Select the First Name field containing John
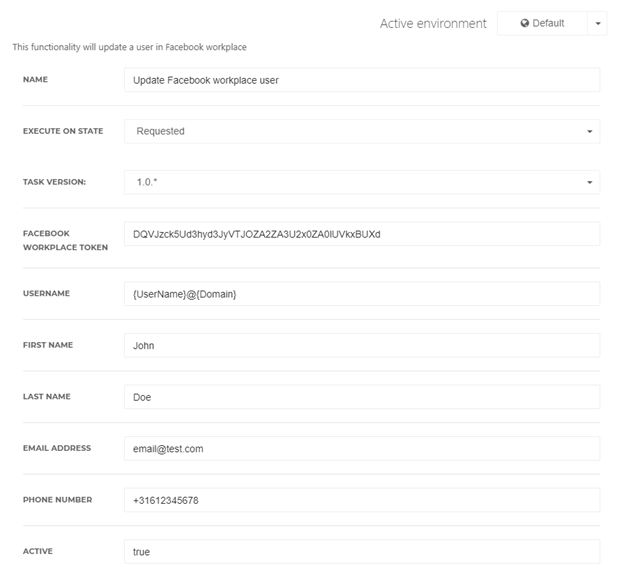 pos(362,346)
